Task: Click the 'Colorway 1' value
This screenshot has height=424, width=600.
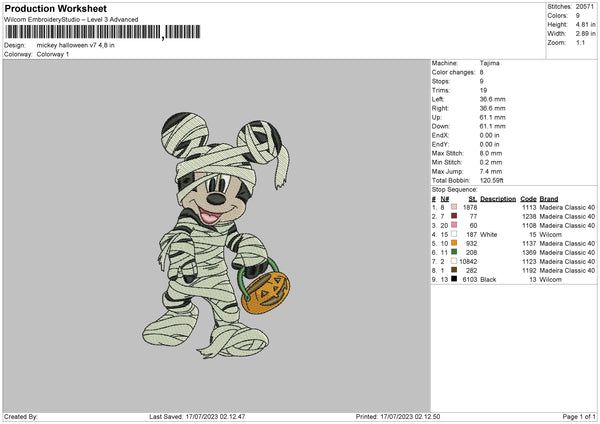Action: point(53,54)
